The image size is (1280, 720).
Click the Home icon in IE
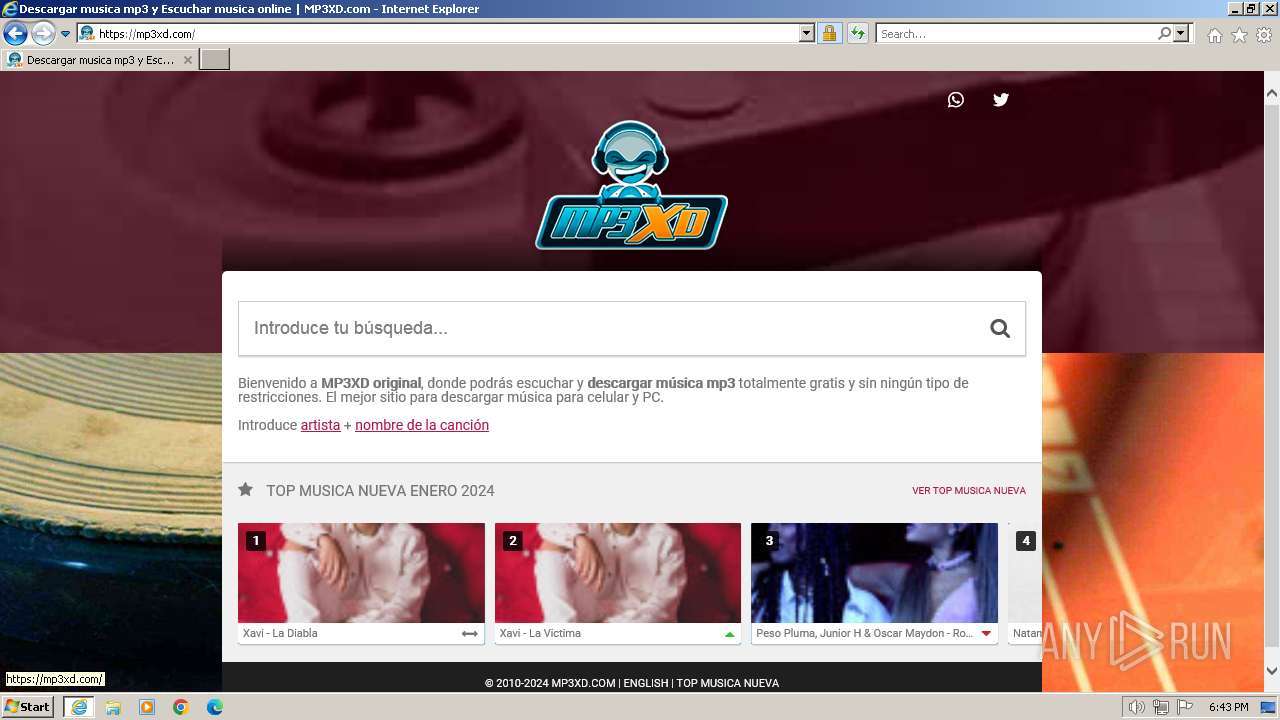point(1214,35)
